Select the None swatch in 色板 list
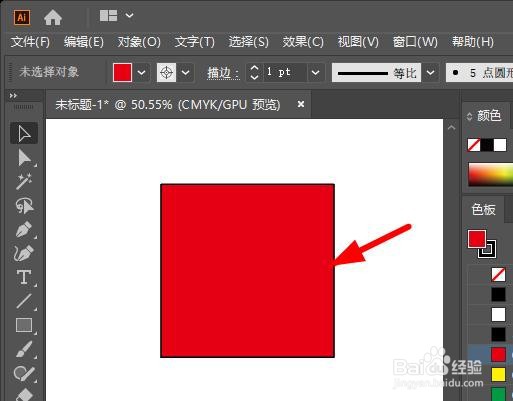 pos(498,275)
